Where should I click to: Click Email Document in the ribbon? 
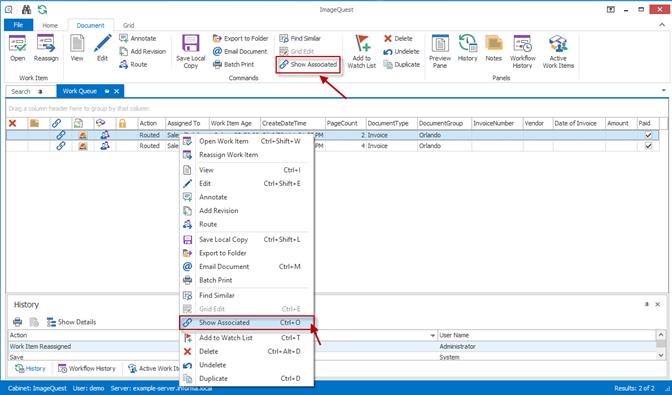(x=240, y=51)
